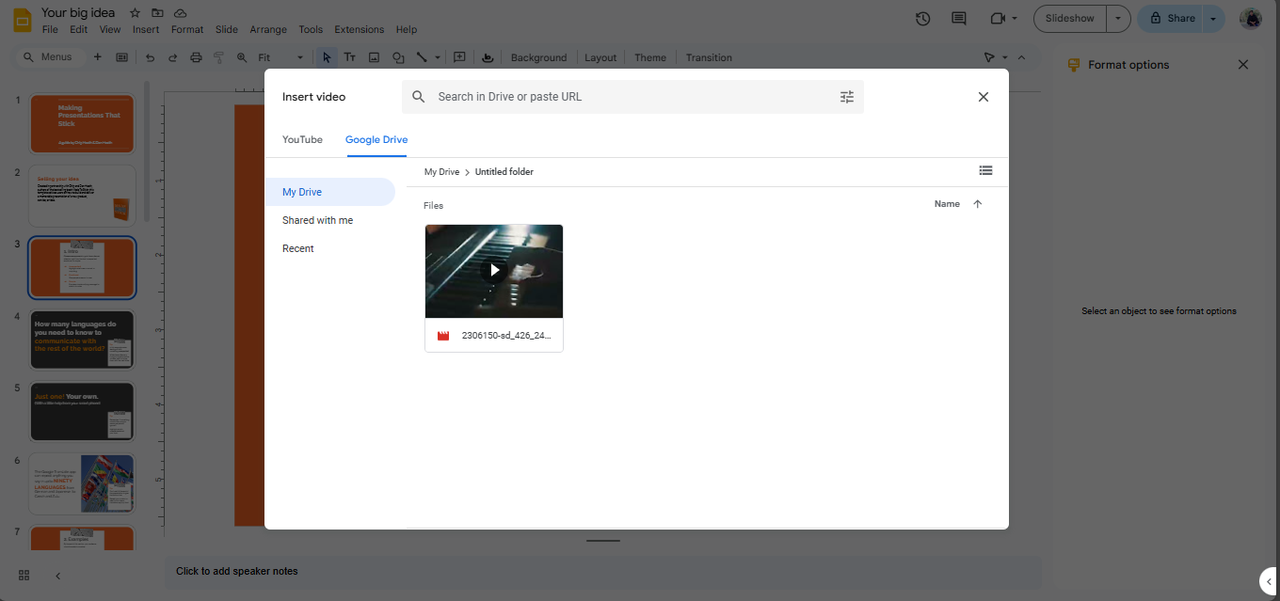Open the Transition panel

point(709,58)
